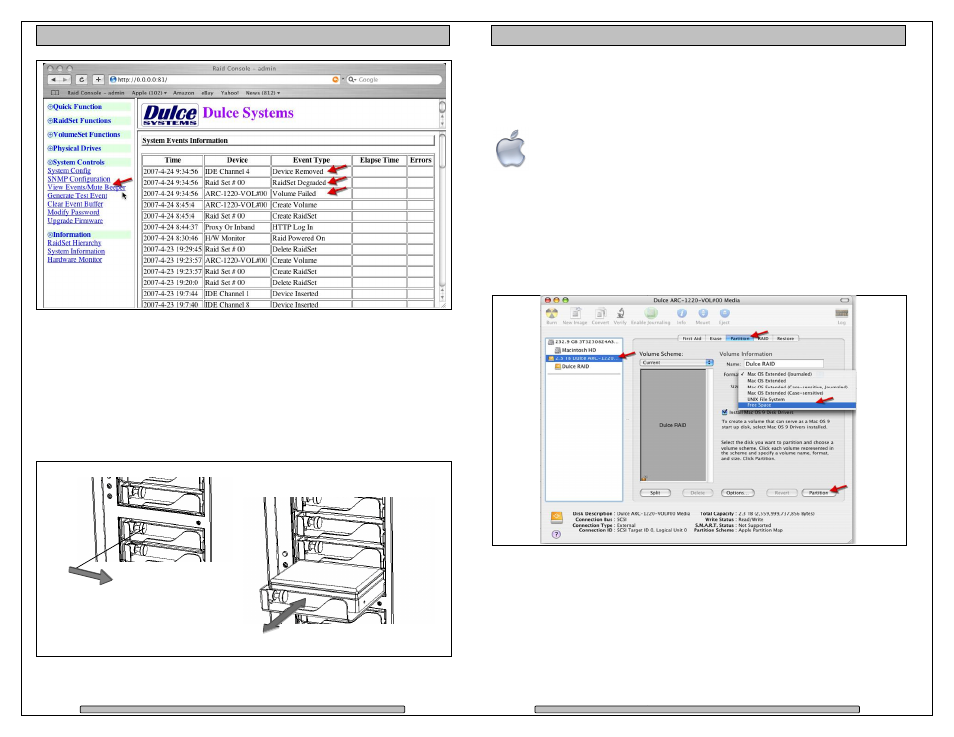This screenshot has height=737, width=954.
Task: Click the New Image toolbar icon
Action: point(576,313)
